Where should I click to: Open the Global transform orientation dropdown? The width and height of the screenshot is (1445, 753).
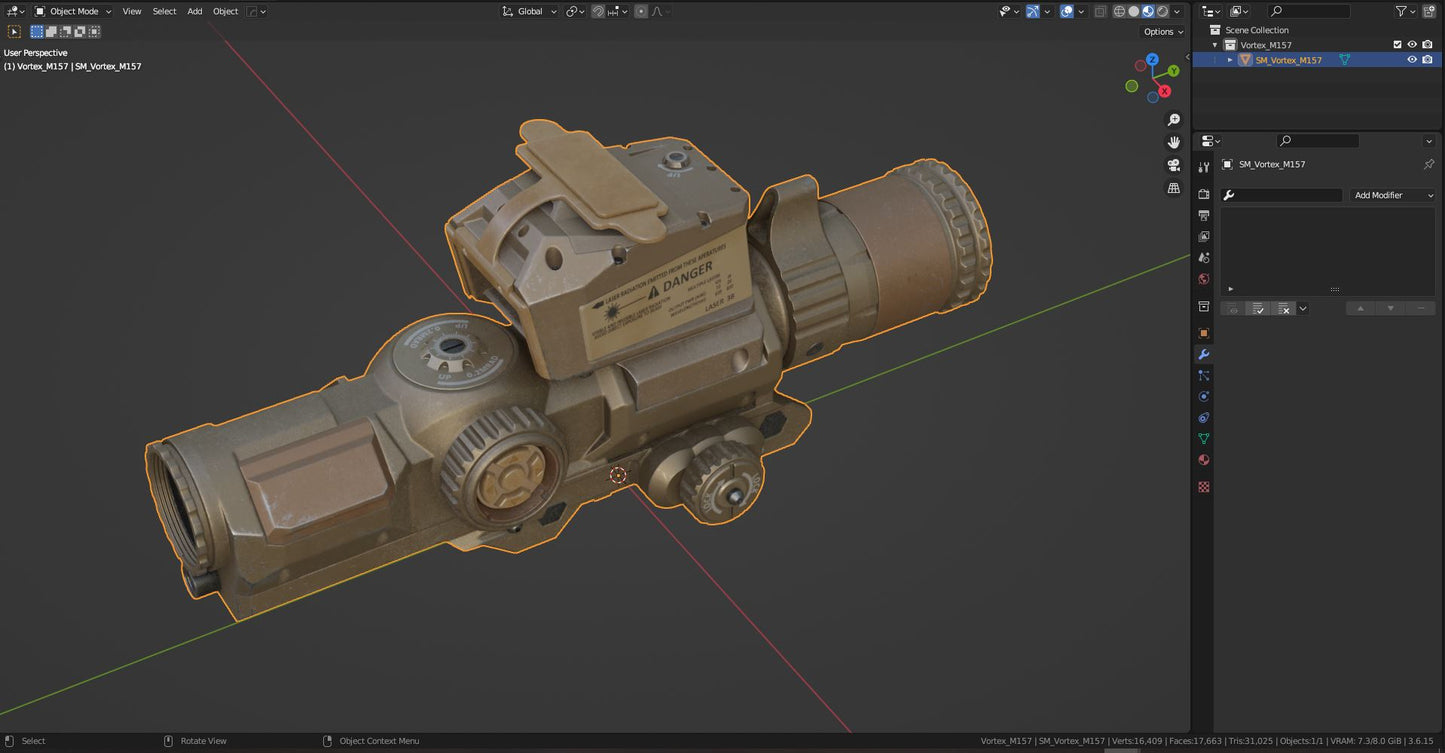point(528,11)
